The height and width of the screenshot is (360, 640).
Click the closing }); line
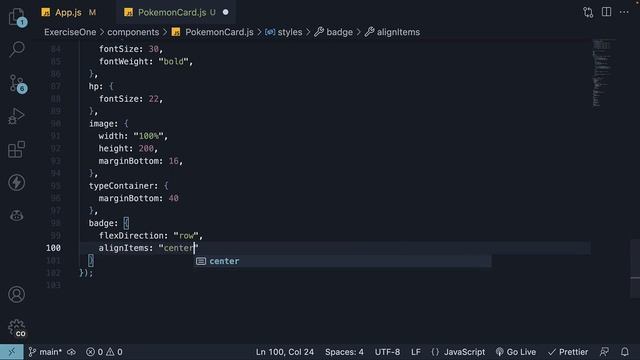[x=86, y=273]
